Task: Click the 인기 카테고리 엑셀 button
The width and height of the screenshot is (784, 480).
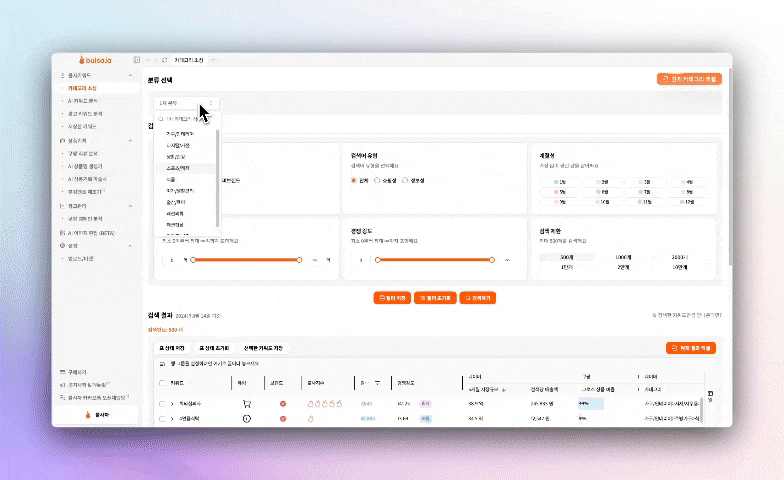Action: coord(689,79)
